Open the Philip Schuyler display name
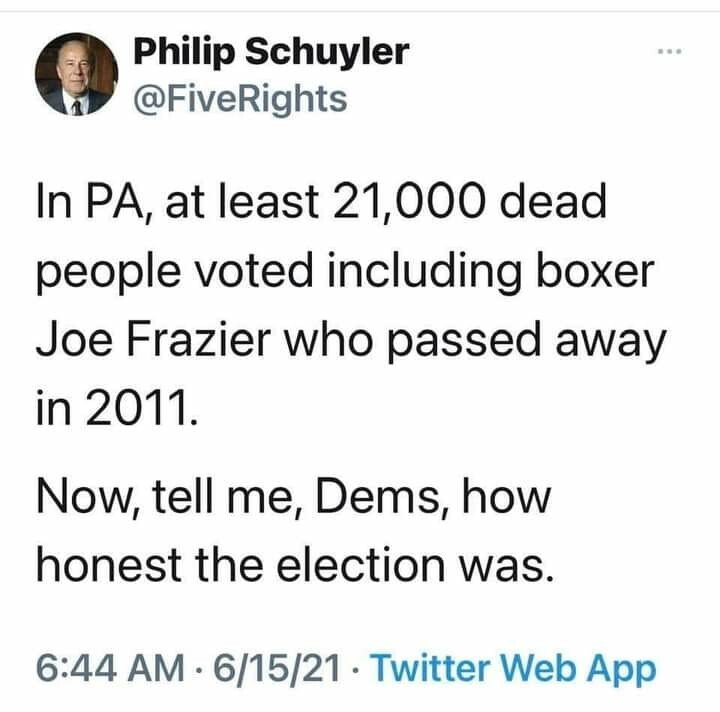 271,50
